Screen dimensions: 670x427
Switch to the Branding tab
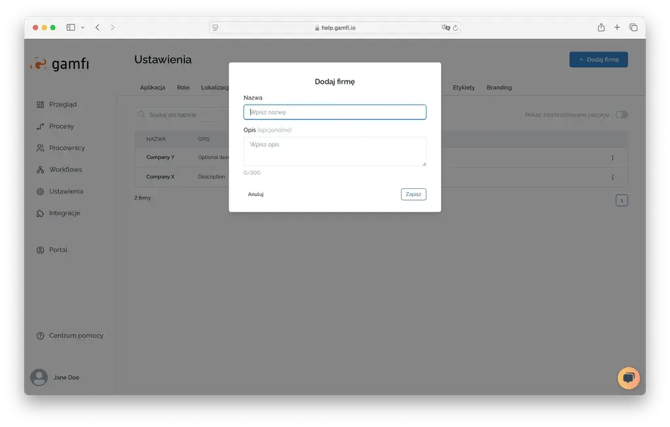499,88
